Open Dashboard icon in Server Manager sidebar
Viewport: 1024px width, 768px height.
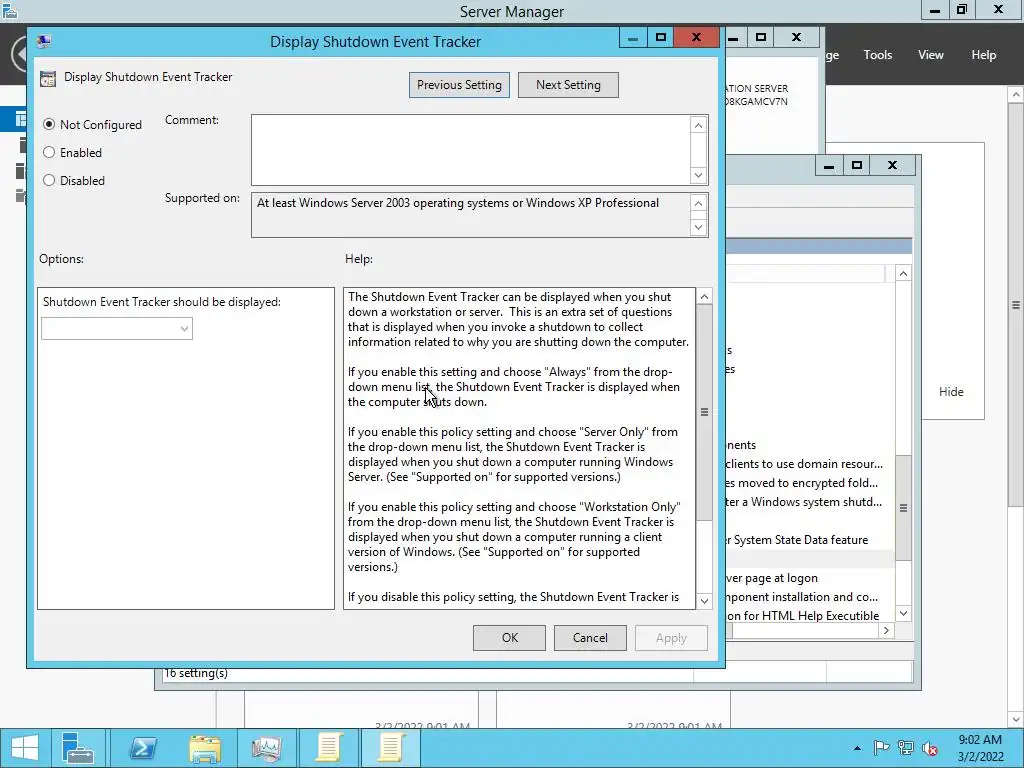(x=21, y=120)
